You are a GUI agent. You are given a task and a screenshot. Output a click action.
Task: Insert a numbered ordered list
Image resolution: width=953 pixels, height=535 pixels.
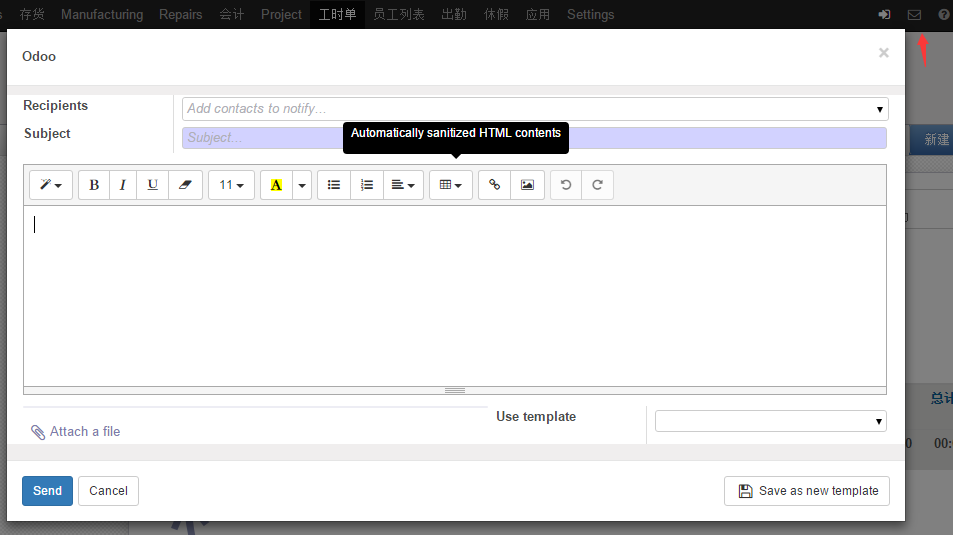(367, 185)
